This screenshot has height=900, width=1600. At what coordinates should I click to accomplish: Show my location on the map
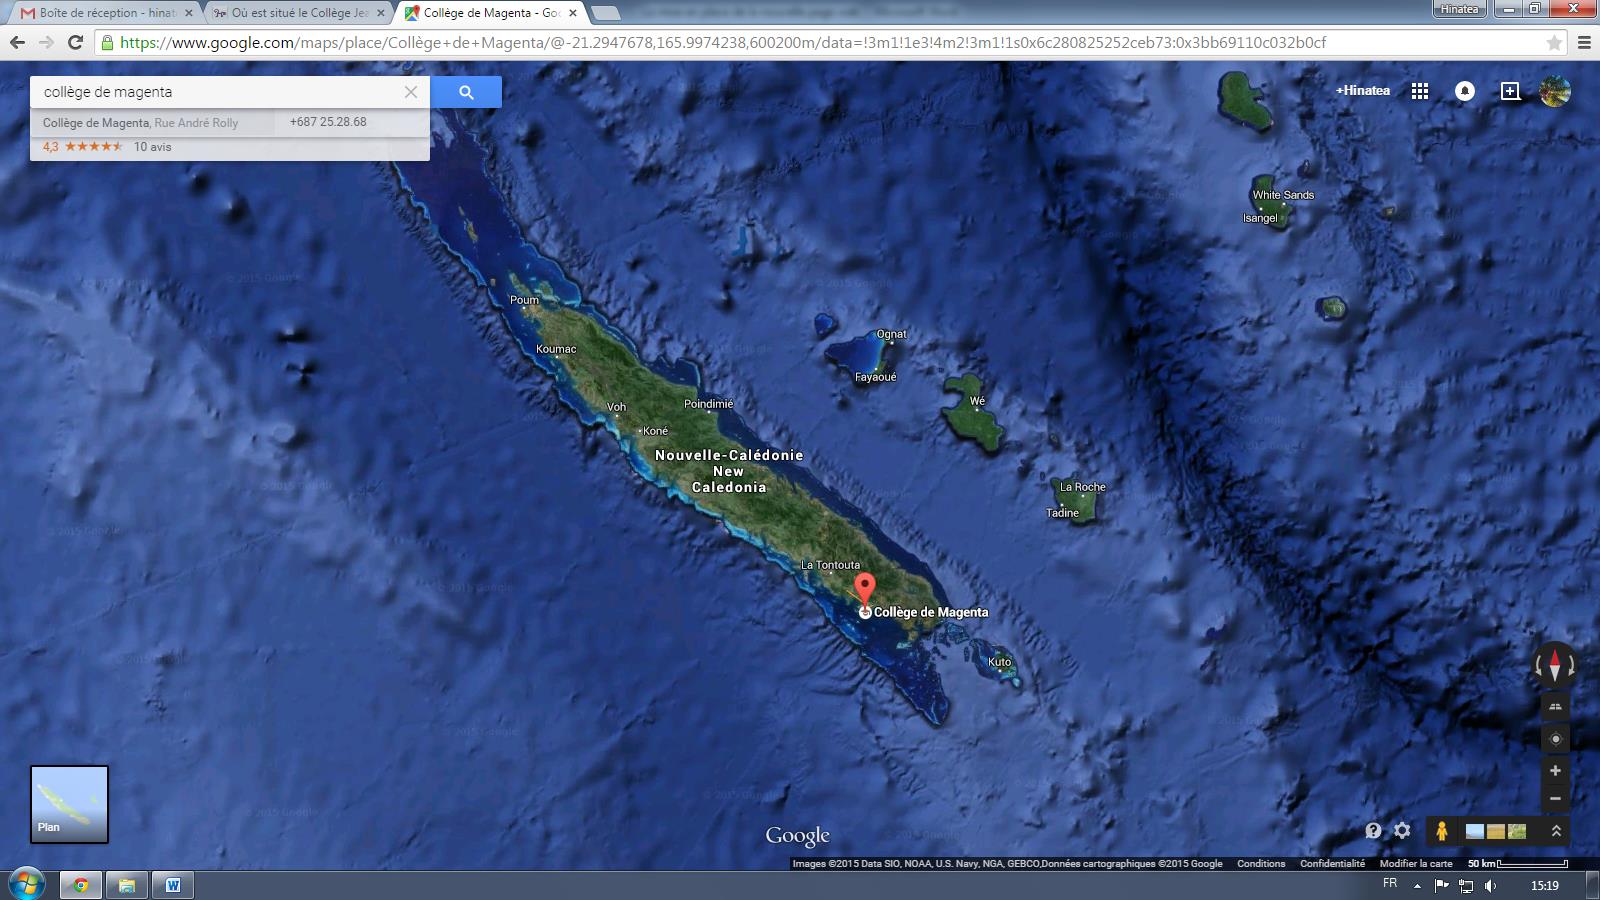[1555, 739]
